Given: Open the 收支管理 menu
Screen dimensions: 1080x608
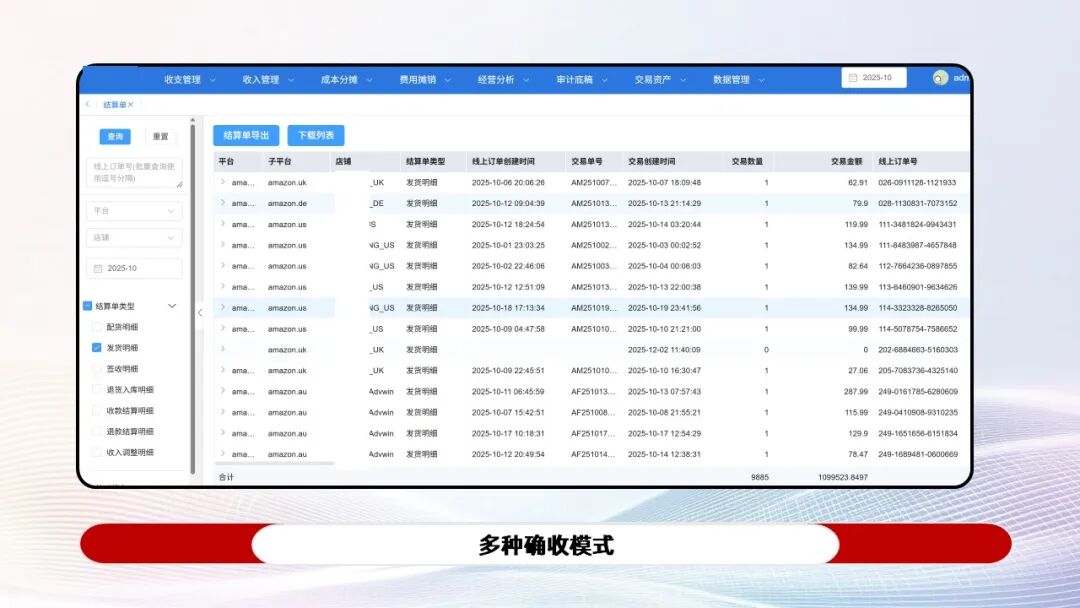Looking at the screenshot, I should 180,79.
